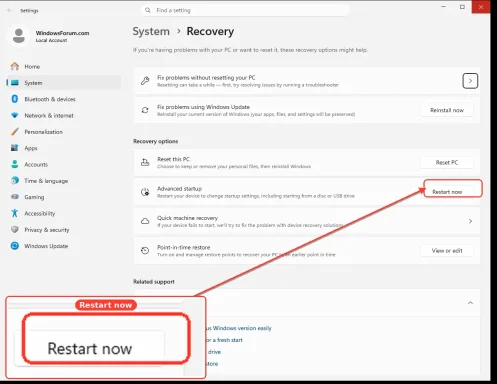The height and width of the screenshot is (384, 497).
Task: Collapse the Related support section chevron
Action: coord(470,303)
